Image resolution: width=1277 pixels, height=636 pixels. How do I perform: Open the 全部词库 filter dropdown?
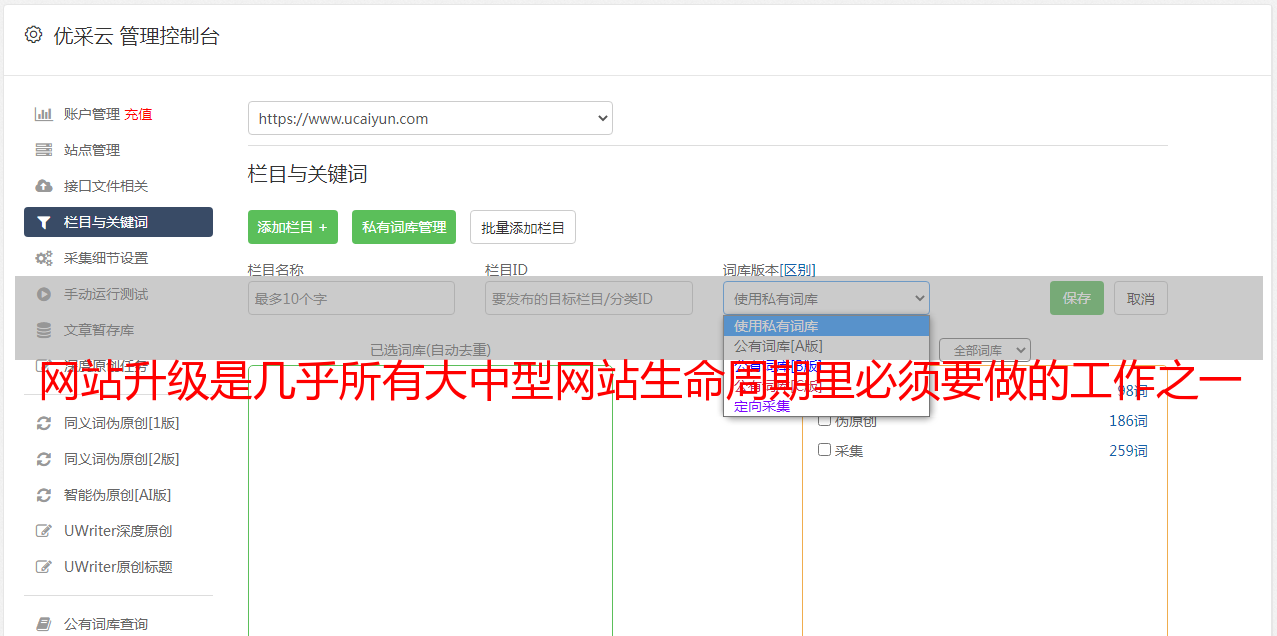[x=985, y=350]
